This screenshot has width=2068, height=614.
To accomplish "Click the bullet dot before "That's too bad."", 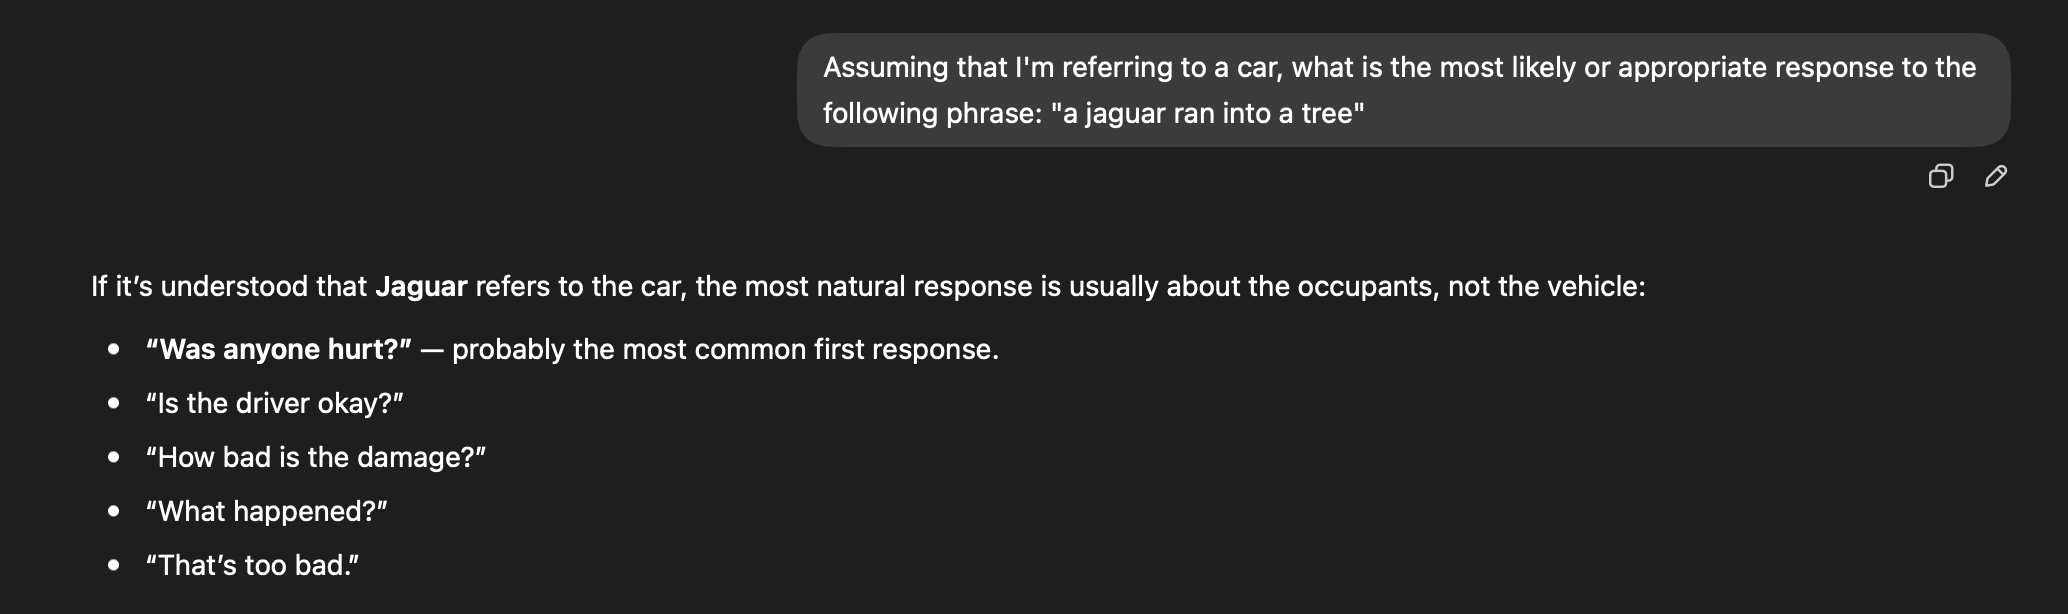I will (114, 565).
